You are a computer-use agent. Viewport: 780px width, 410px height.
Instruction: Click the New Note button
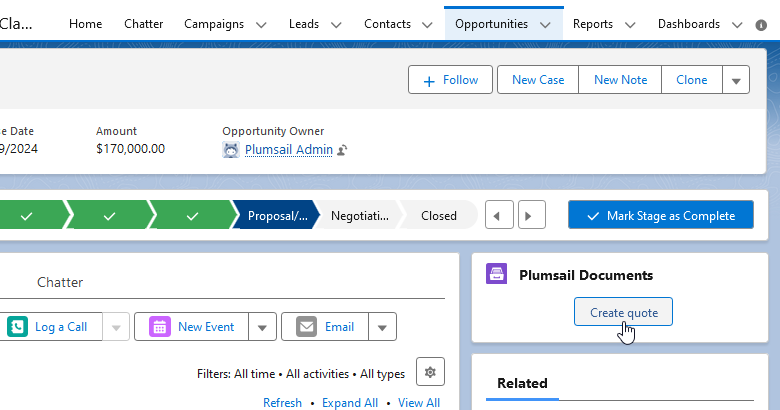(x=620, y=80)
